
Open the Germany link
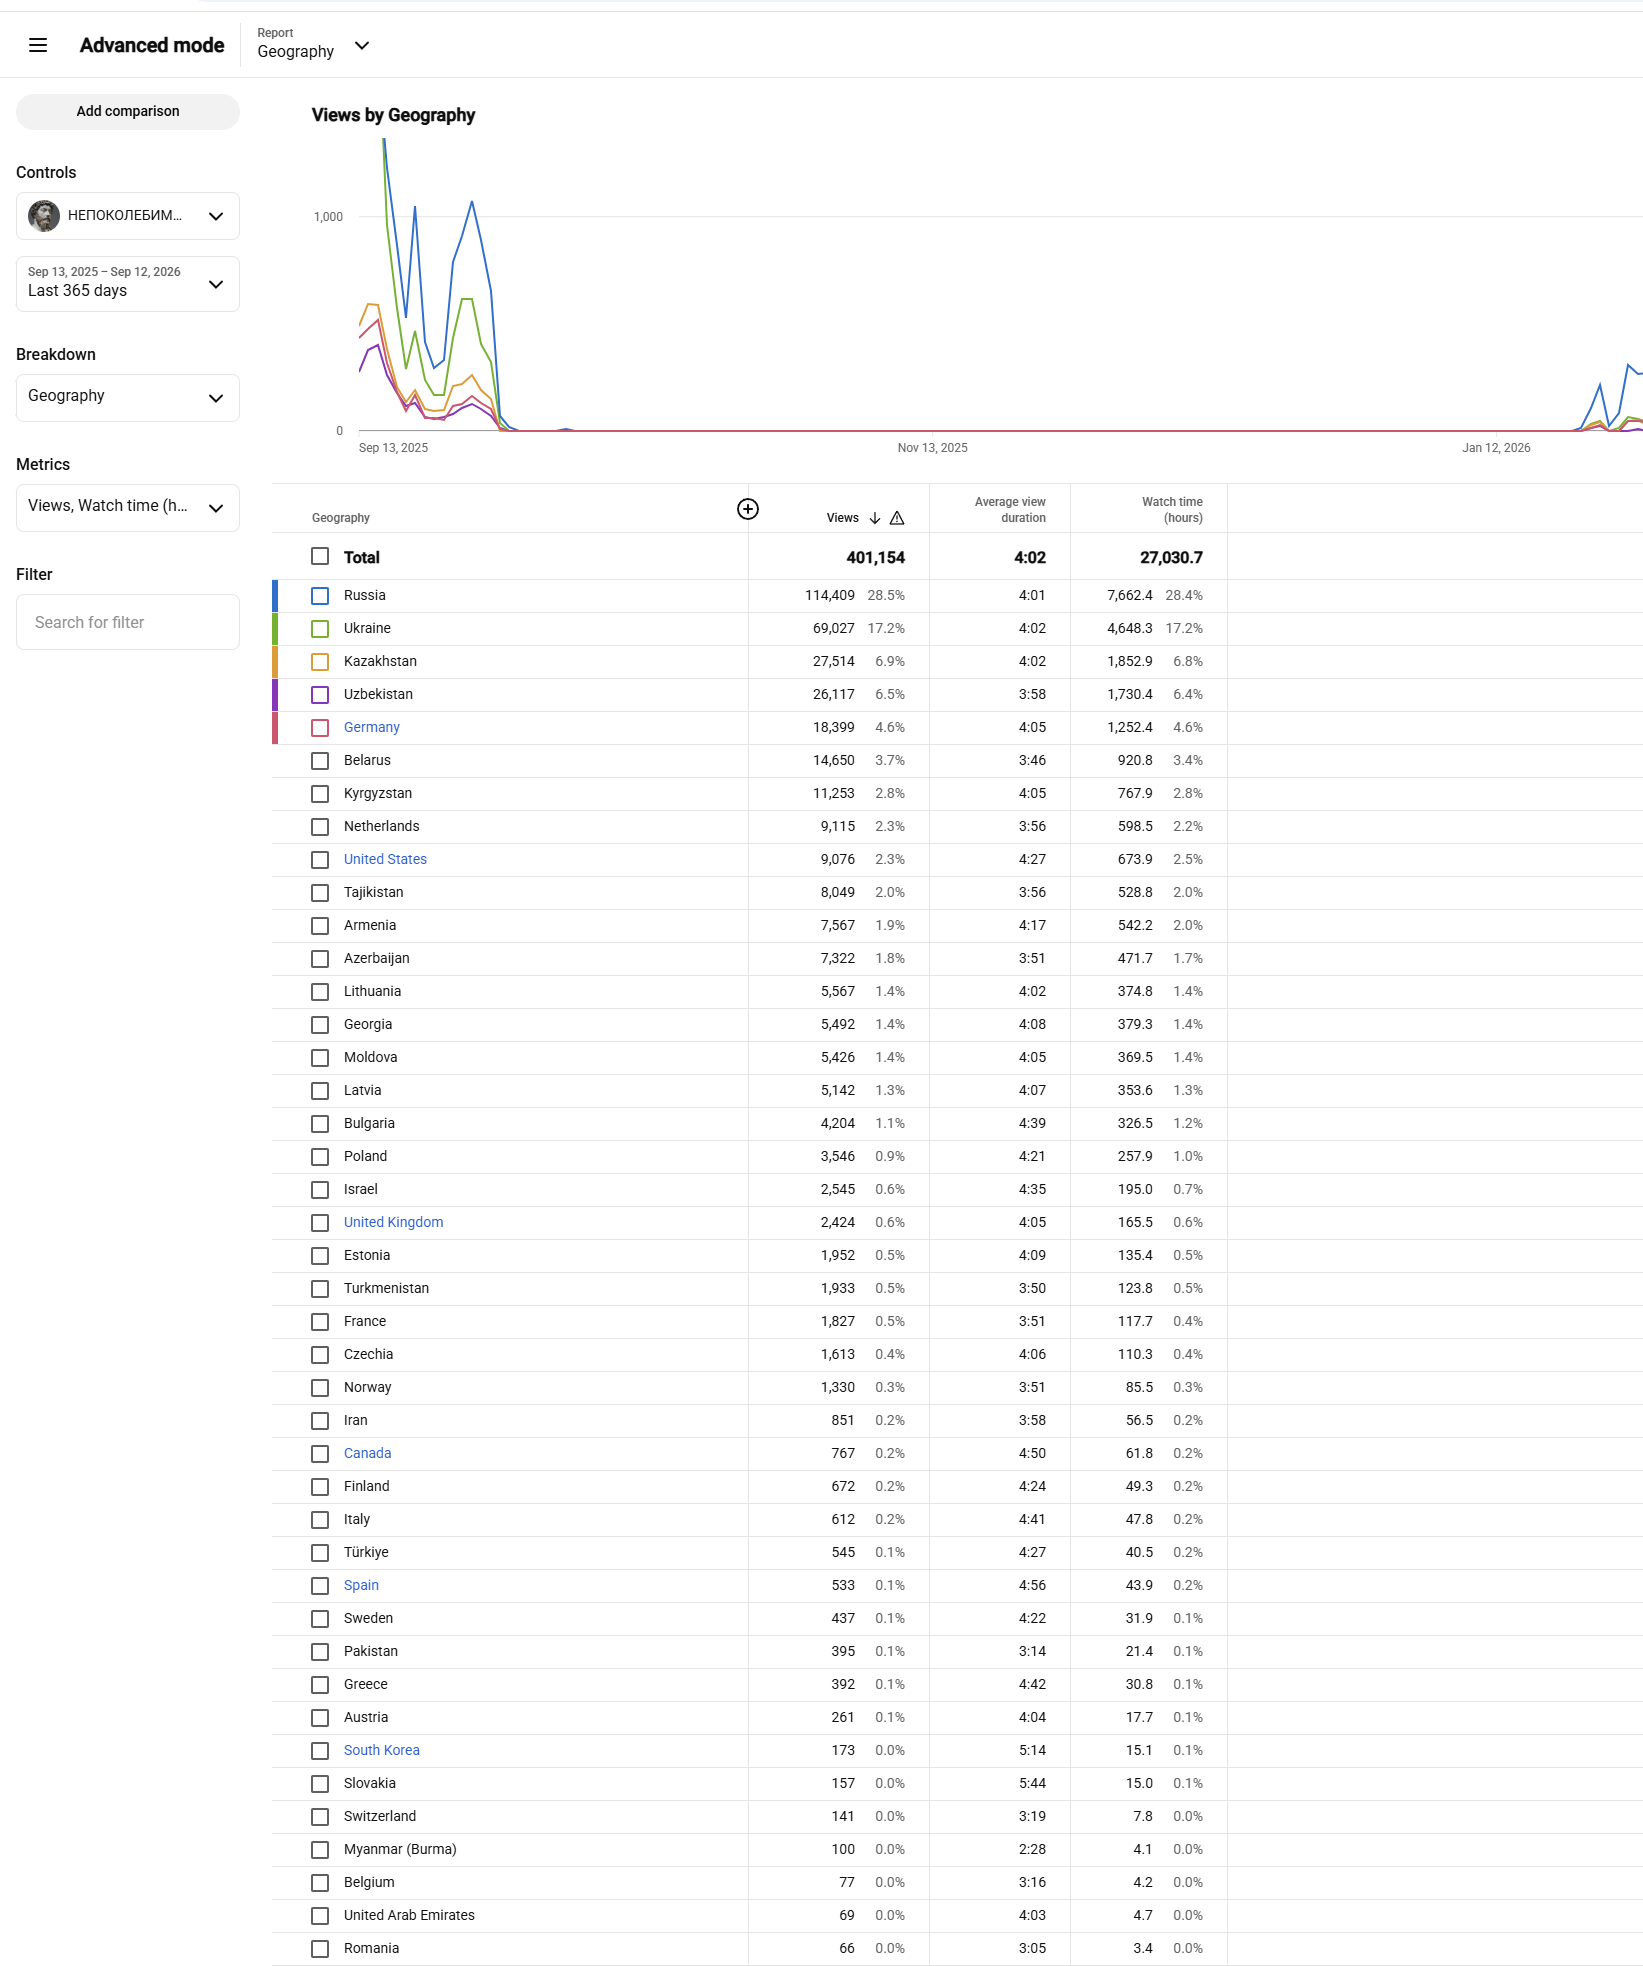point(372,727)
